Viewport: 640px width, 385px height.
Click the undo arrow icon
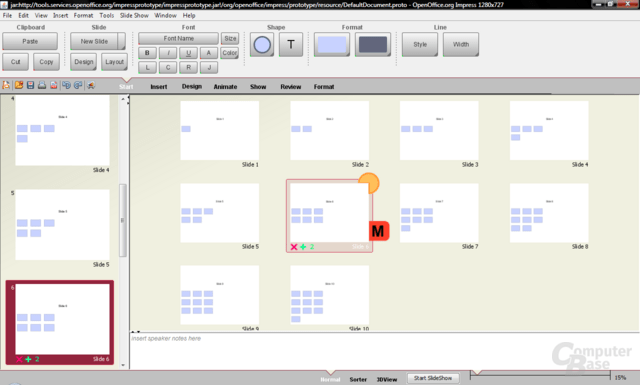[67, 85]
